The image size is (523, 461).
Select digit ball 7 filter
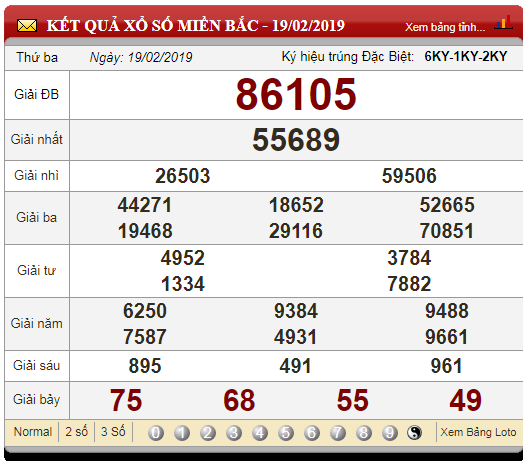point(338,433)
